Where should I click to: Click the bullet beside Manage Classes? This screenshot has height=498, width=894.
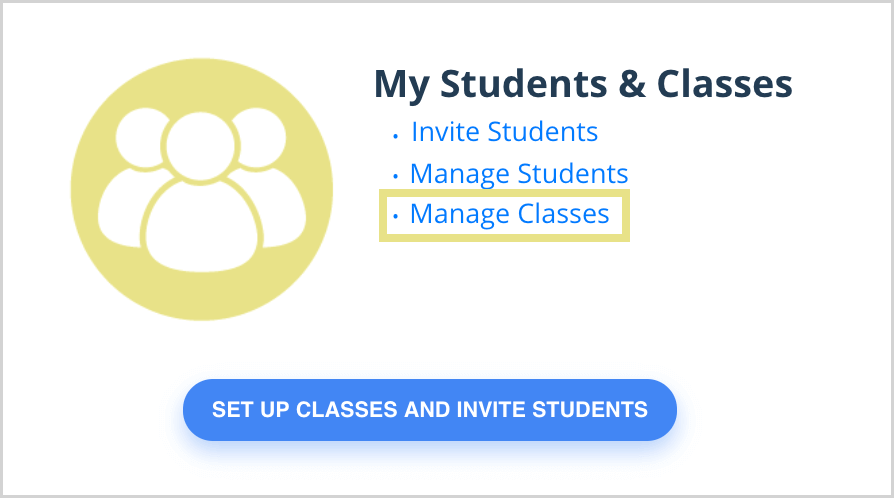pyautogui.click(x=395, y=217)
